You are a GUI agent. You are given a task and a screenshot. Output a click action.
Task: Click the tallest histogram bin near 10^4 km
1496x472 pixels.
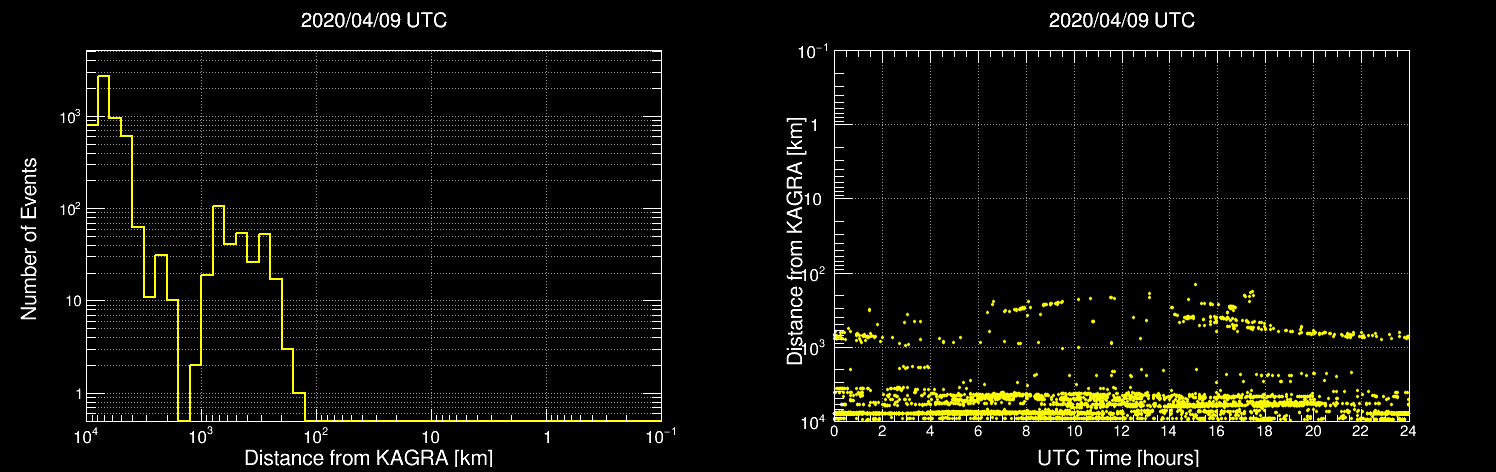[103, 248]
